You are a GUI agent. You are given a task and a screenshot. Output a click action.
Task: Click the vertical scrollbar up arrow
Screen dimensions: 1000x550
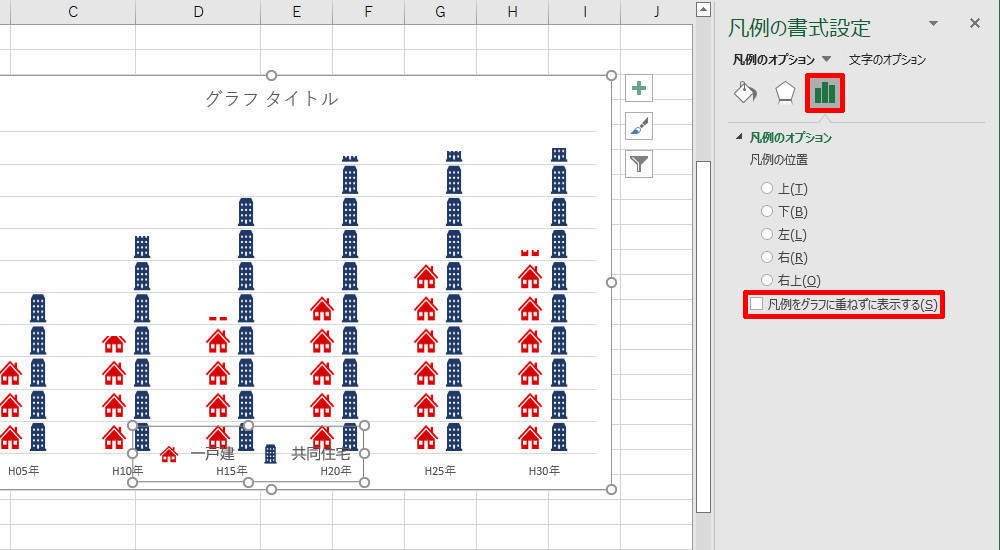click(x=703, y=10)
